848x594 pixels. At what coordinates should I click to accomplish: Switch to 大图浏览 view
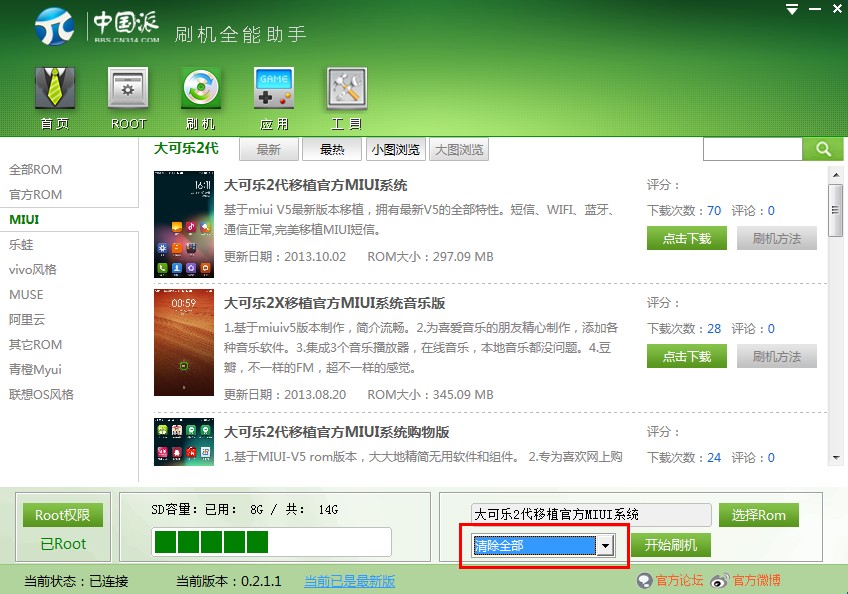point(459,149)
